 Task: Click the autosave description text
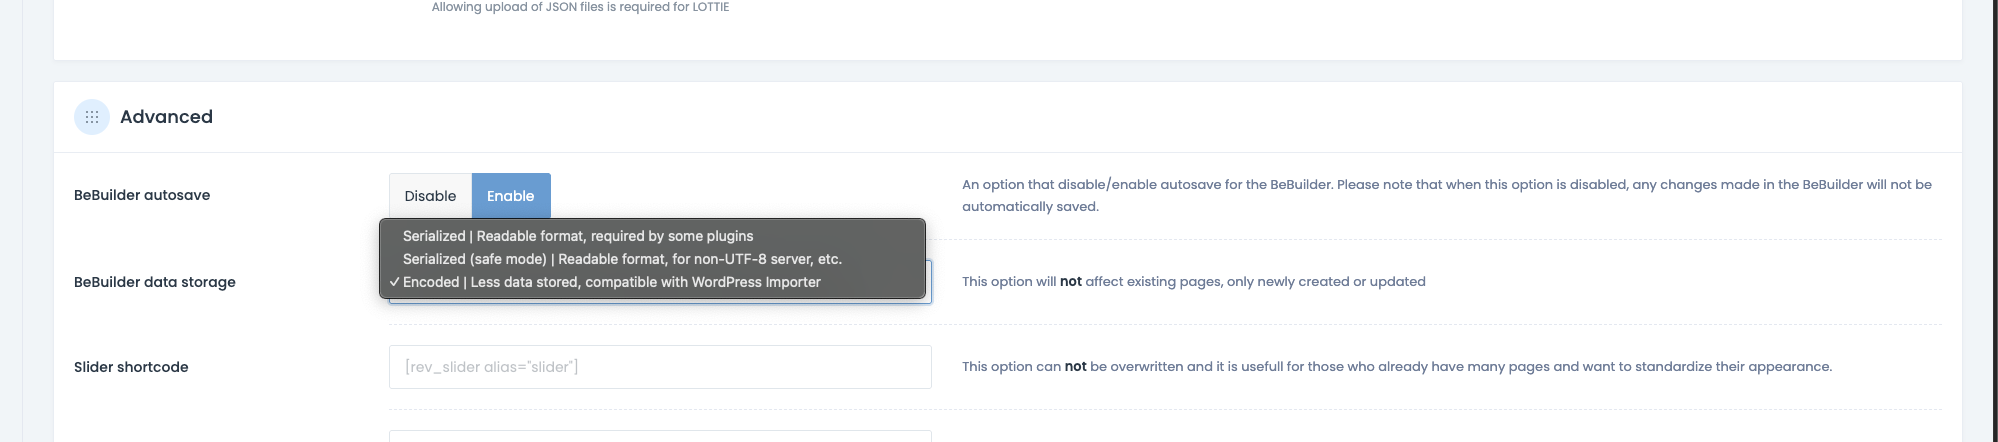tap(1447, 195)
